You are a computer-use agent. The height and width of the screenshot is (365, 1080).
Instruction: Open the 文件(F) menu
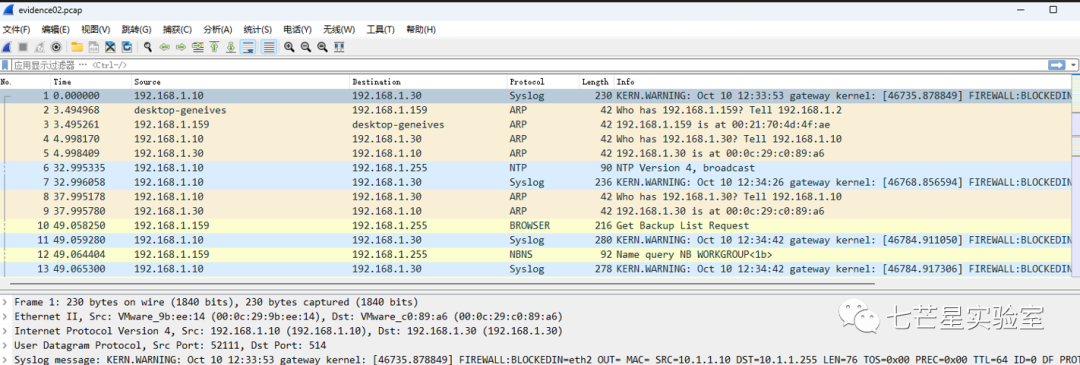(x=17, y=30)
